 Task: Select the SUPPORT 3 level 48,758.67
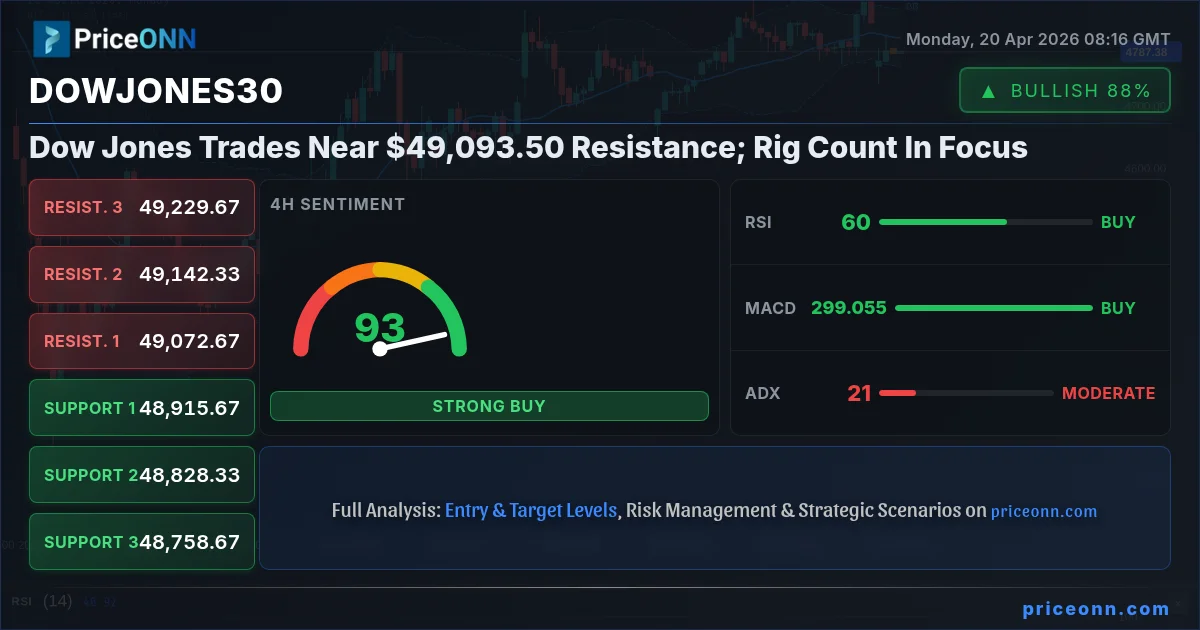pyautogui.click(x=142, y=542)
